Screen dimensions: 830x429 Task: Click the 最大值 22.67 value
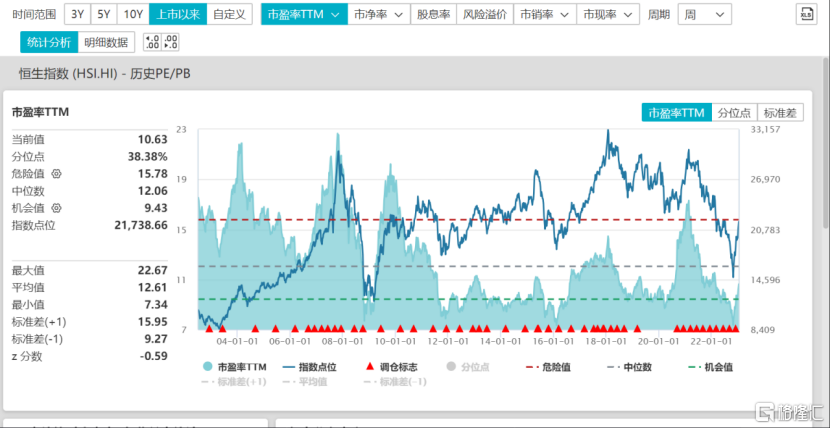coord(152,271)
